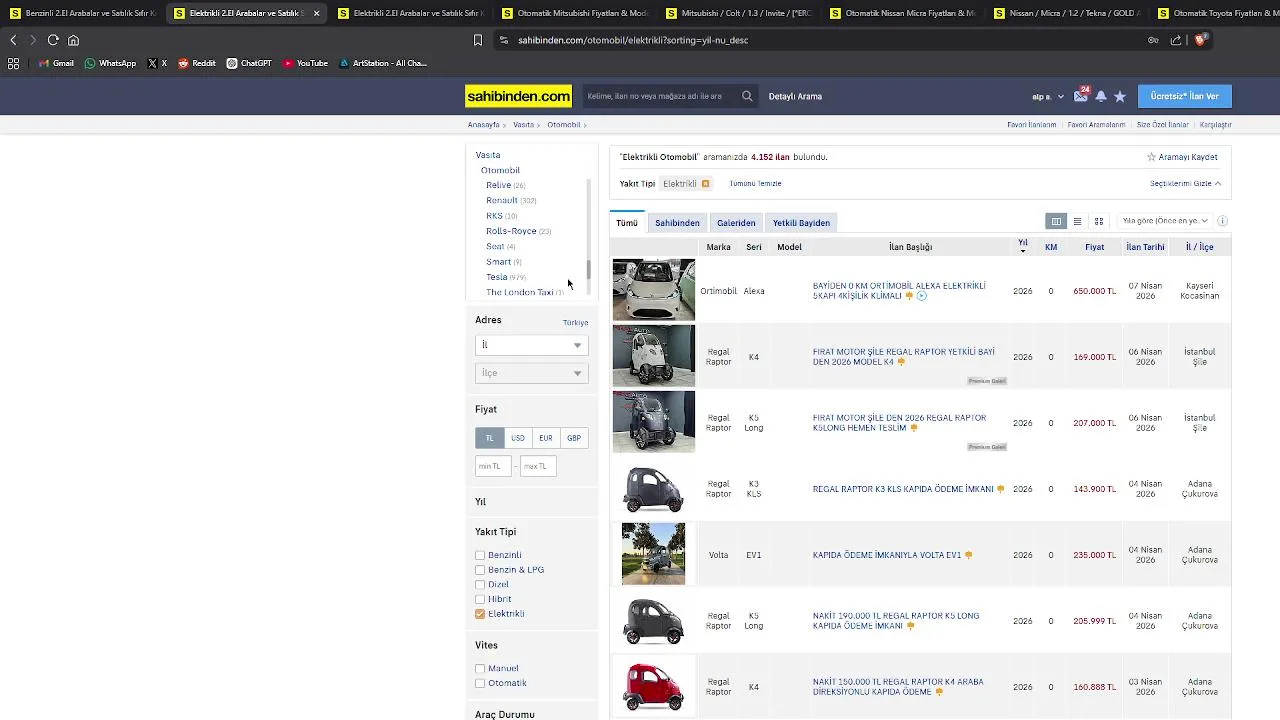
Task: Focus the site search input box
Action: 660,96
